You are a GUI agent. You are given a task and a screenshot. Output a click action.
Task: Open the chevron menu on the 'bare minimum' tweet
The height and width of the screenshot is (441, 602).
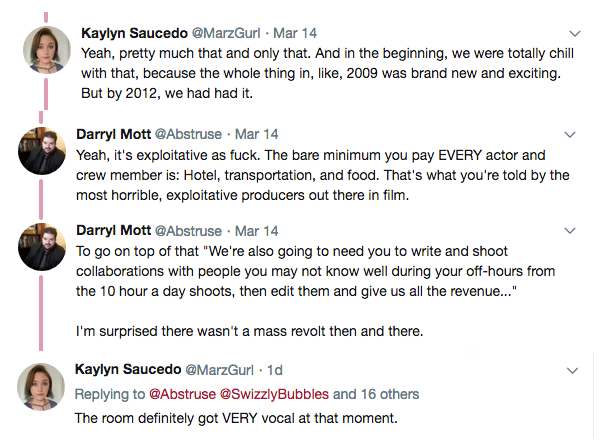click(x=571, y=134)
